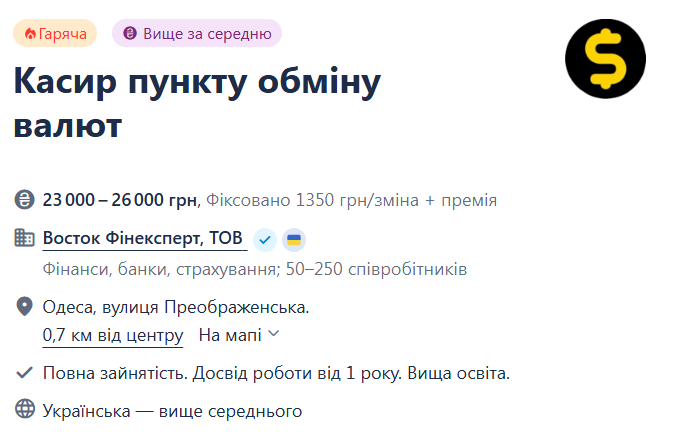The height and width of the screenshot is (442, 682).
Task: Click the checkmark icon beside Повна зайнятість
Action: tap(24, 373)
